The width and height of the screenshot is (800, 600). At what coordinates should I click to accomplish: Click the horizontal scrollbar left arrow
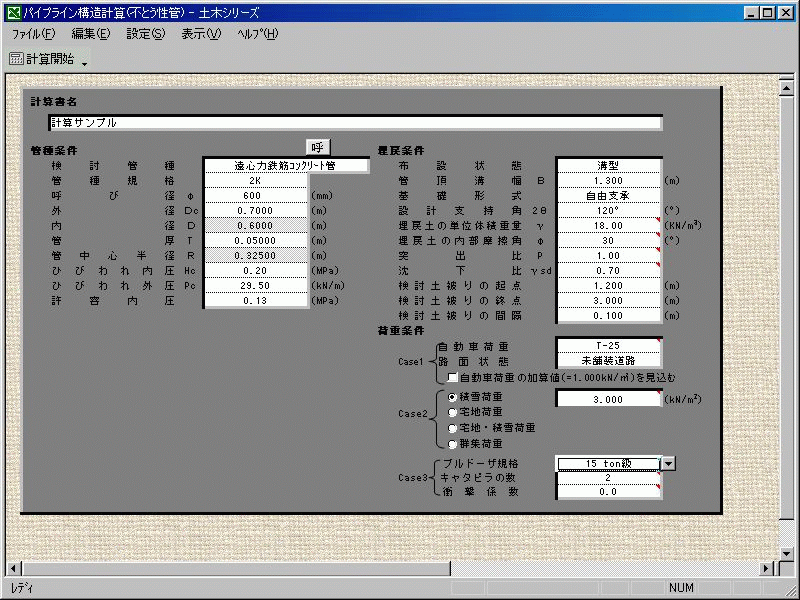(x=9, y=567)
